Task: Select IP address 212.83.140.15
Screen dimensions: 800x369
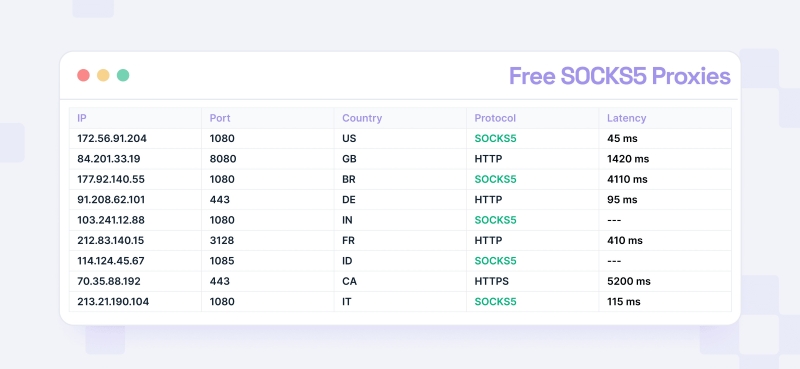Action: [x=110, y=240]
